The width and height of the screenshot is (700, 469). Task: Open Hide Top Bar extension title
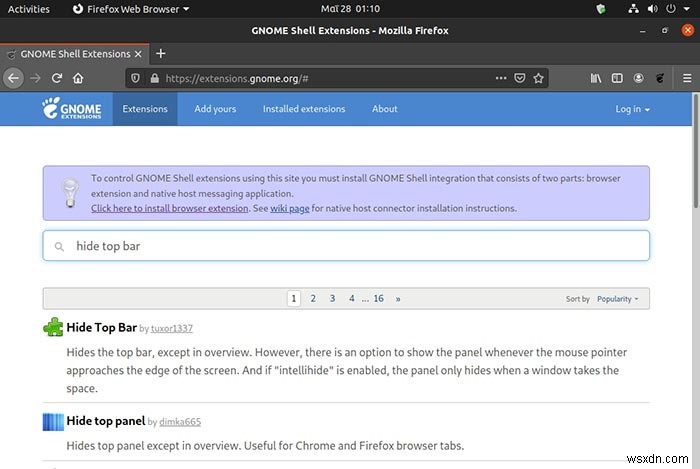click(102, 328)
